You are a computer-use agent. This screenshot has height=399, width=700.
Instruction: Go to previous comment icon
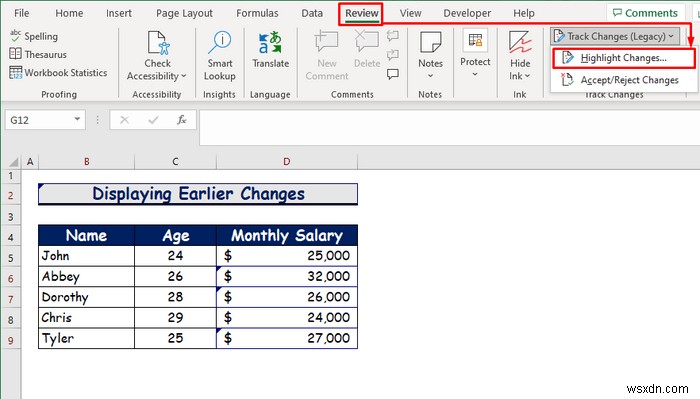click(x=393, y=36)
